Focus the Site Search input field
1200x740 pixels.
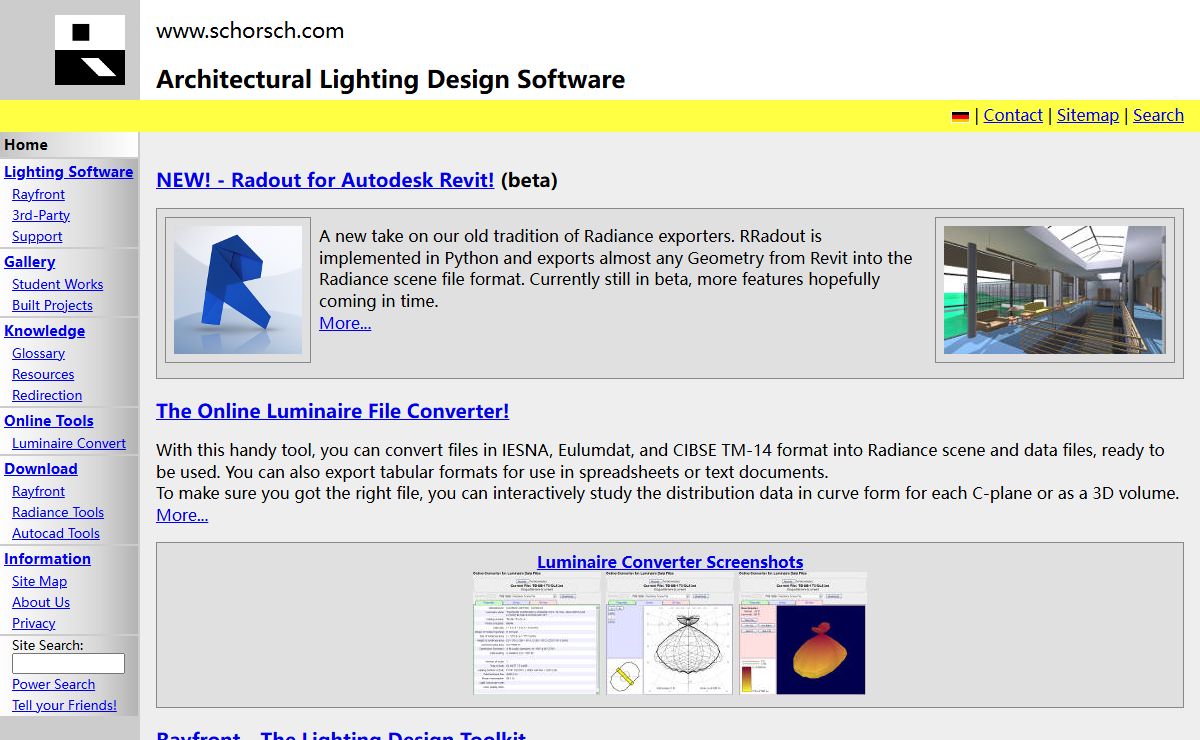[x=68, y=664]
